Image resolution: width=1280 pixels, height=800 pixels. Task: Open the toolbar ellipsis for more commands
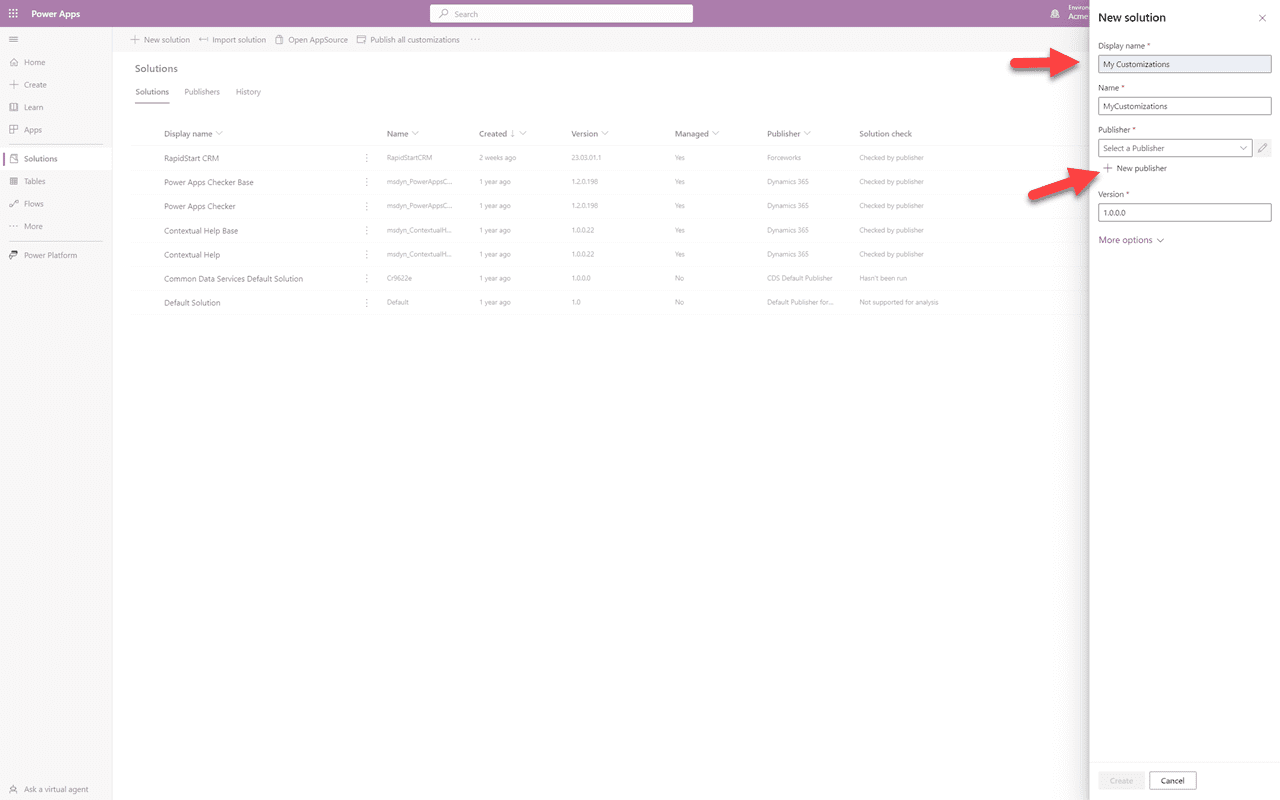(475, 39)
